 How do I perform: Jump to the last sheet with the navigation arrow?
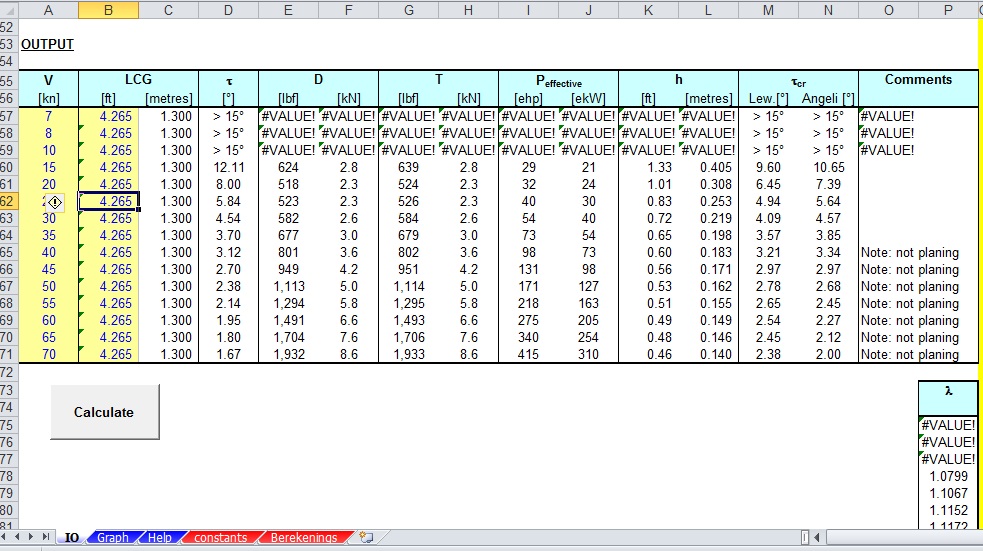pyautogui.click(x=47, y=538)
